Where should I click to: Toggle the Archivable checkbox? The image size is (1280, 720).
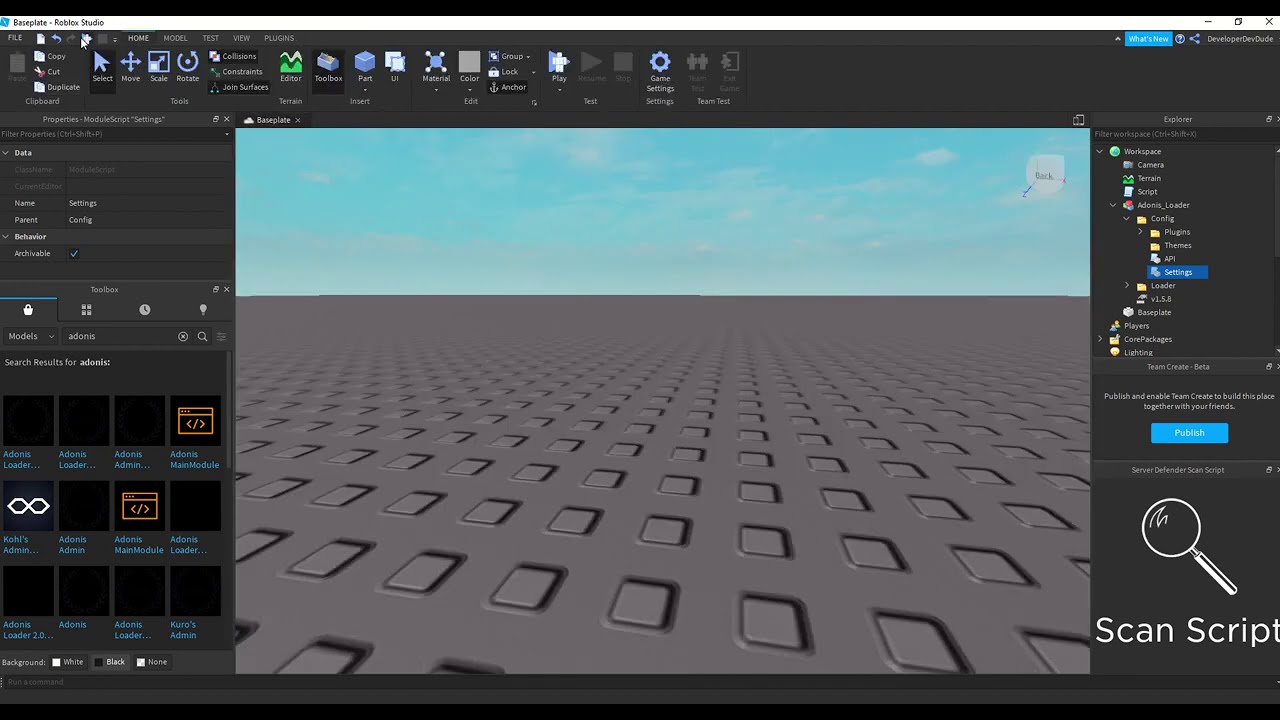pyautogui.click(x=73, y=253)
